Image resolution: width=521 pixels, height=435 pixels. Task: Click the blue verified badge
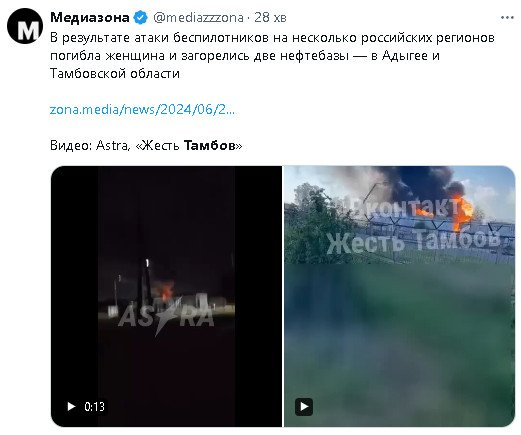tap(140, 17)
